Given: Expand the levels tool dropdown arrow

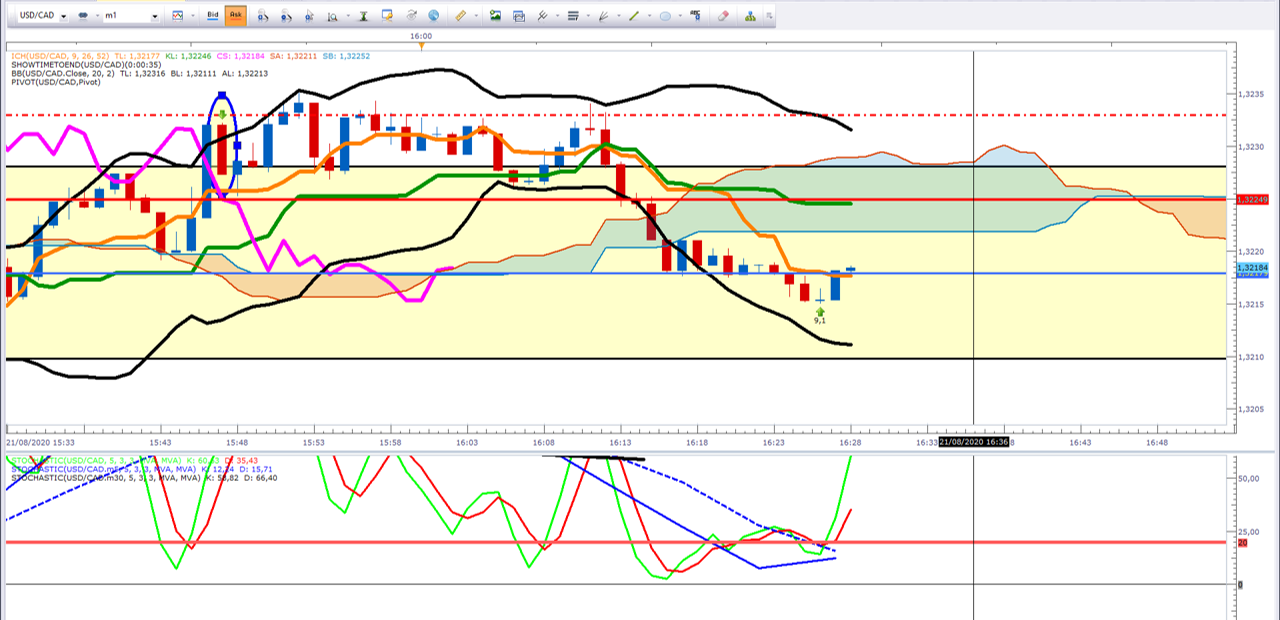Looking at the screenshot, I should coord(589,16).
